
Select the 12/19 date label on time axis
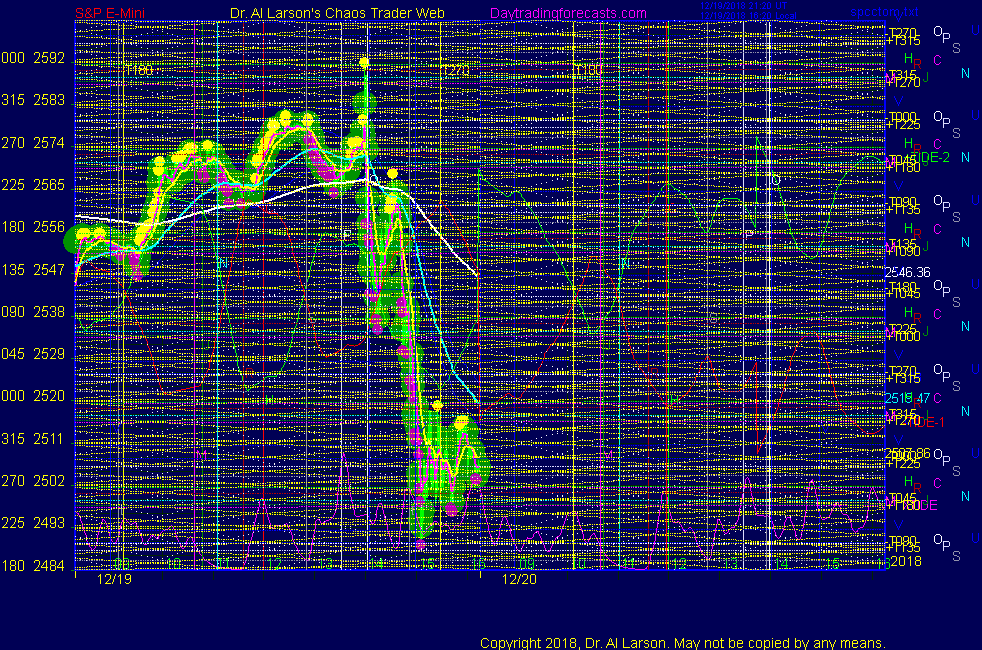(115, 579)
